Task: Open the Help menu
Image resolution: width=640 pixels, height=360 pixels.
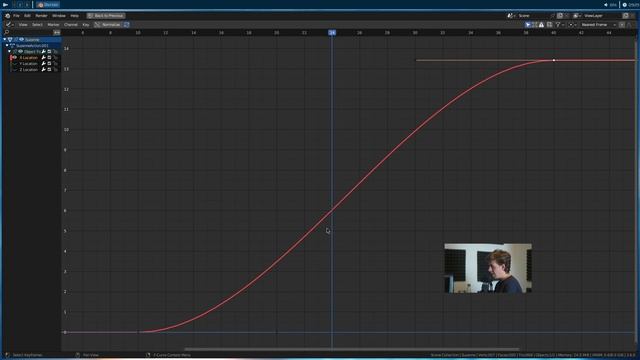Action: [74, 16]
